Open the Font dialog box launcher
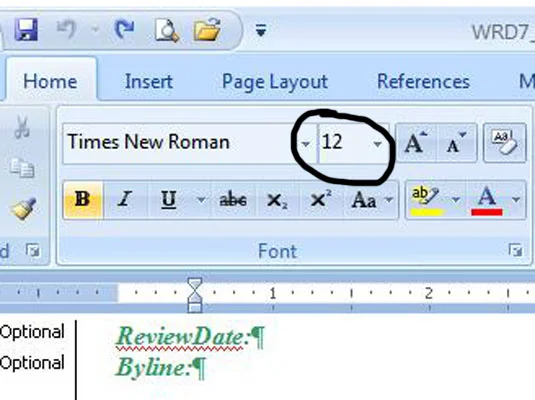This screenshot has height=400, width=535. [x=515, y=250]
